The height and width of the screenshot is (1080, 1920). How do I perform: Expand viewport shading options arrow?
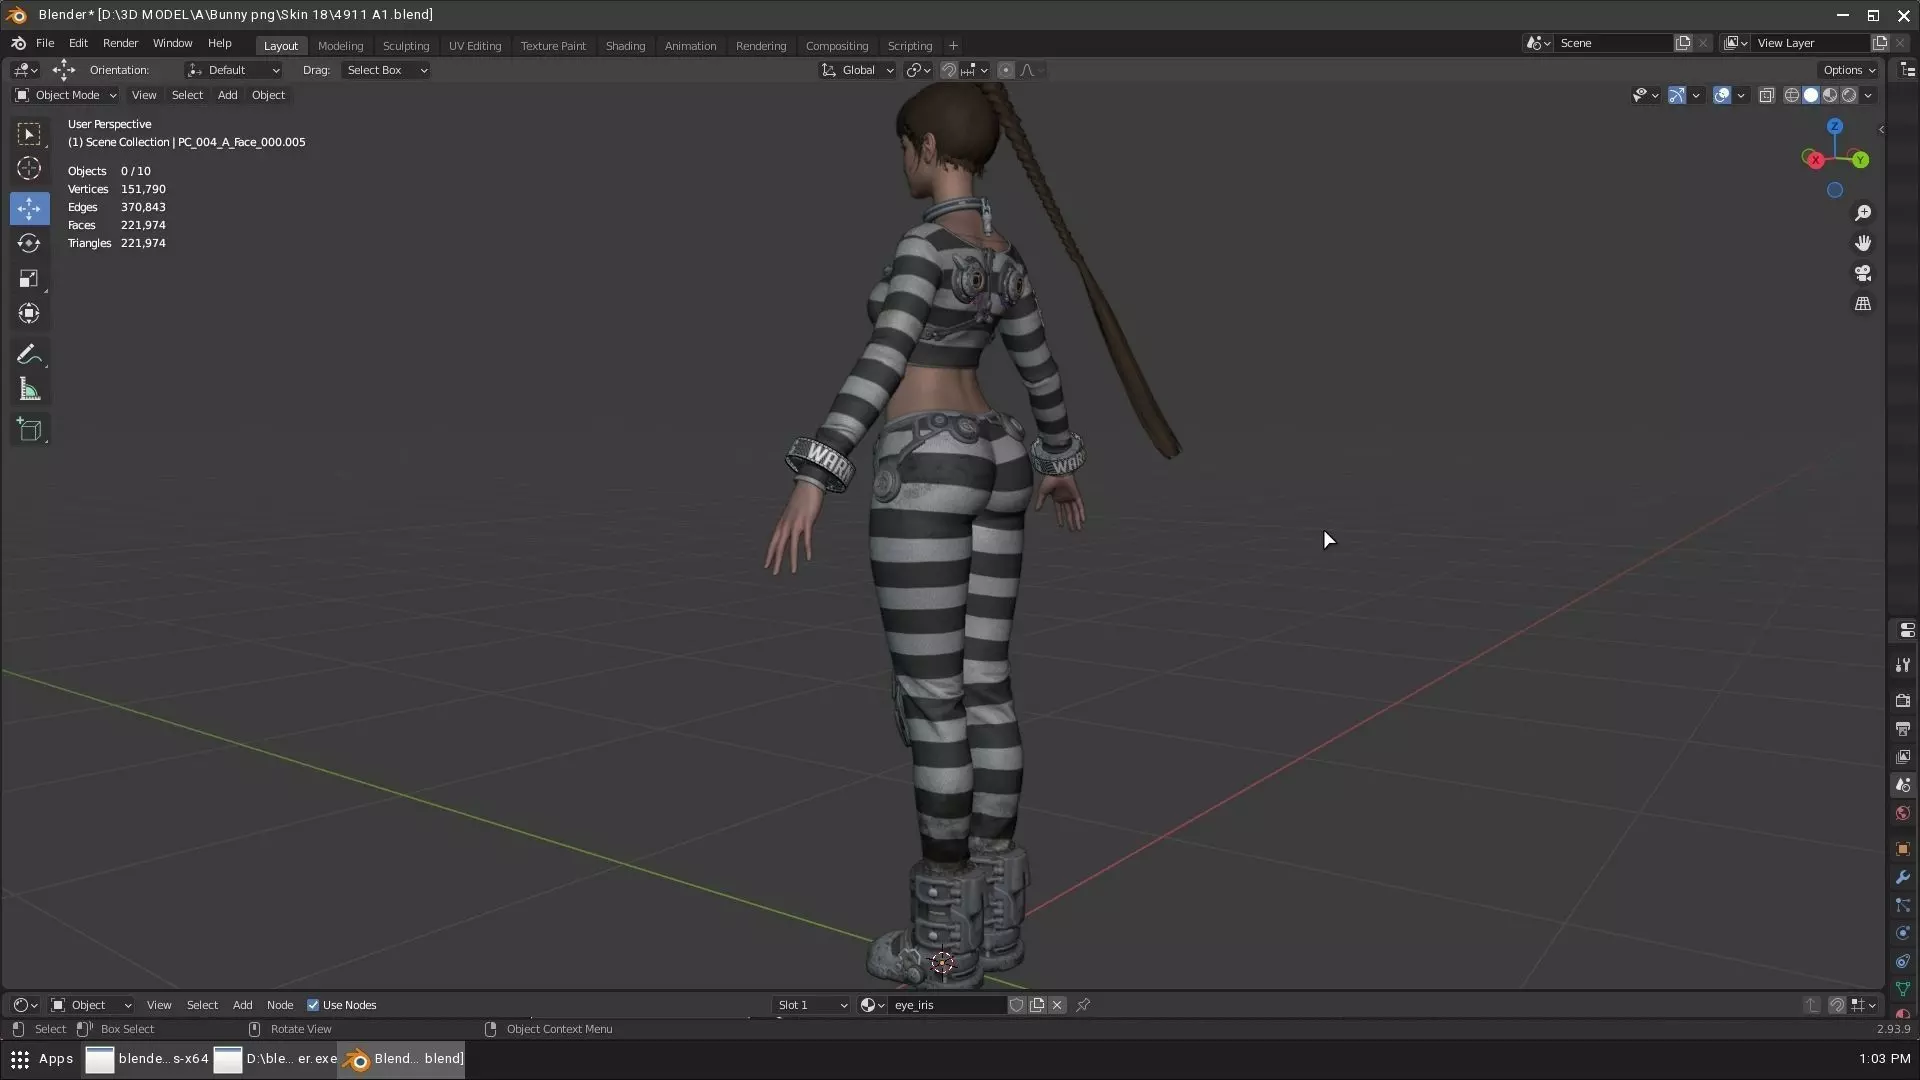[1868, 95]
